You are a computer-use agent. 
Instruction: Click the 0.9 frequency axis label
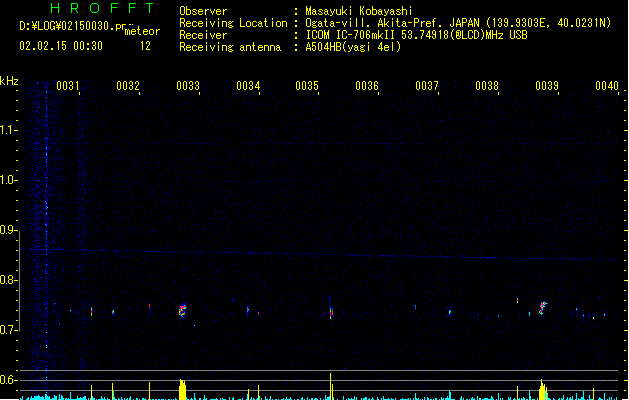coord(8,230)
